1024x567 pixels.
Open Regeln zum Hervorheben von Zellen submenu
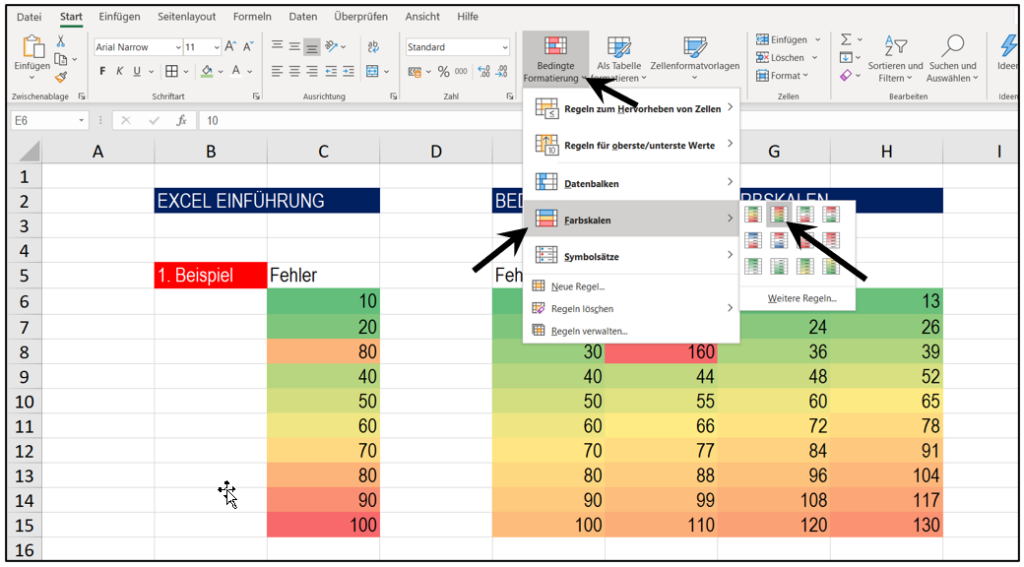coord(632,108)
